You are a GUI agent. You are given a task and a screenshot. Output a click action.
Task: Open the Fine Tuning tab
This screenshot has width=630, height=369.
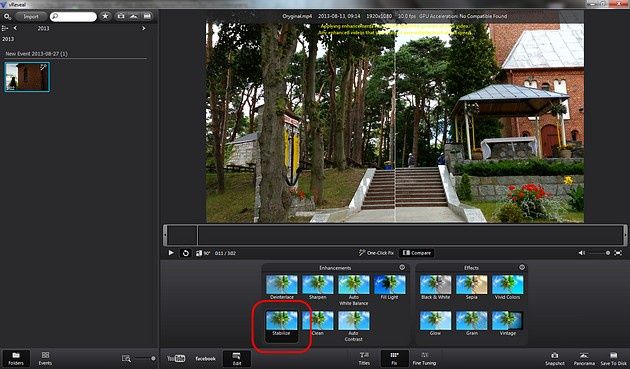click(424, 359)
